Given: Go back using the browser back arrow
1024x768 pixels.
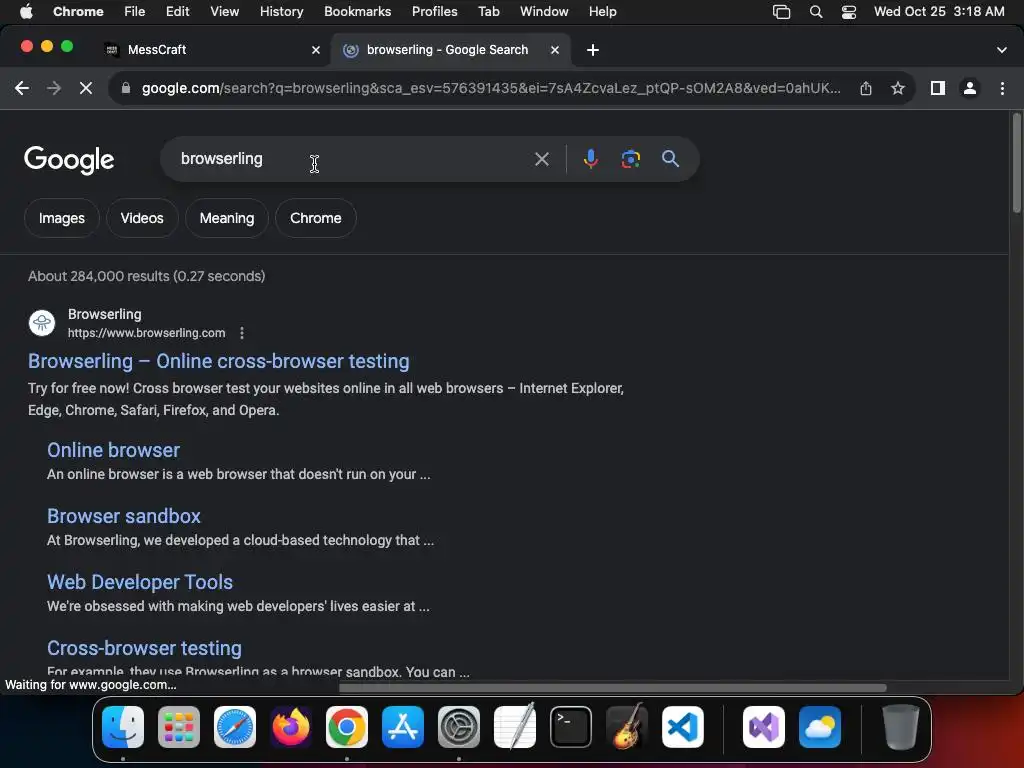Looking at the screenshot, I should point(22,88).
